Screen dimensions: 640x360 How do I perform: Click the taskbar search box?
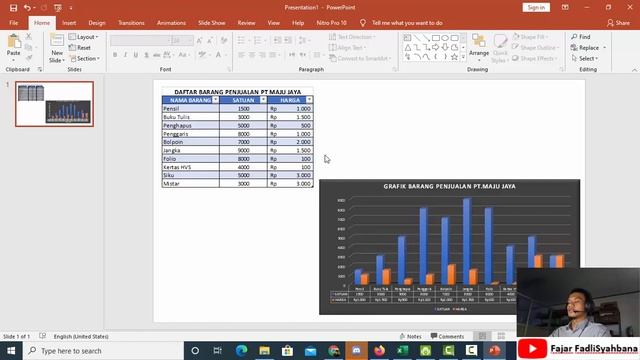[103, 351]
